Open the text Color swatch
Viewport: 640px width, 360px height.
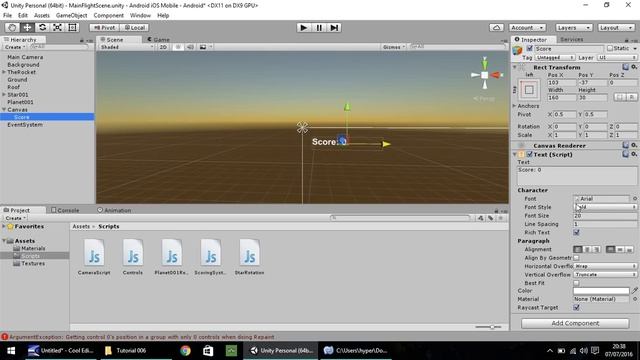601,291
